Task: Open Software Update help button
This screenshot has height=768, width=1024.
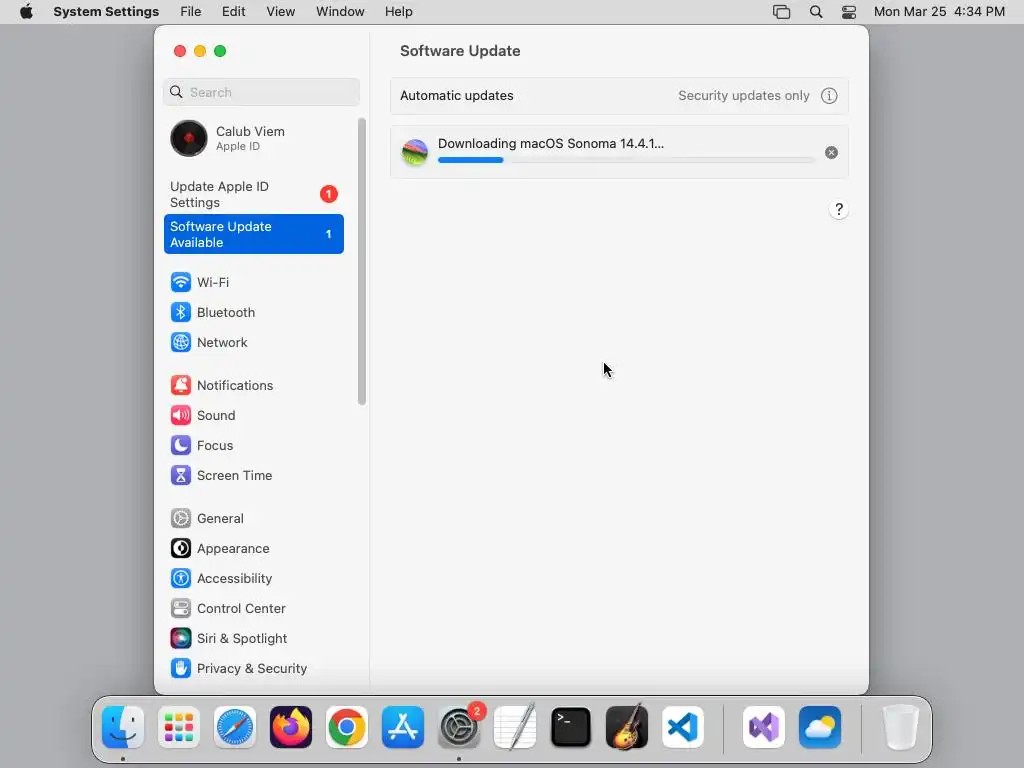Action: click(839, 210)
